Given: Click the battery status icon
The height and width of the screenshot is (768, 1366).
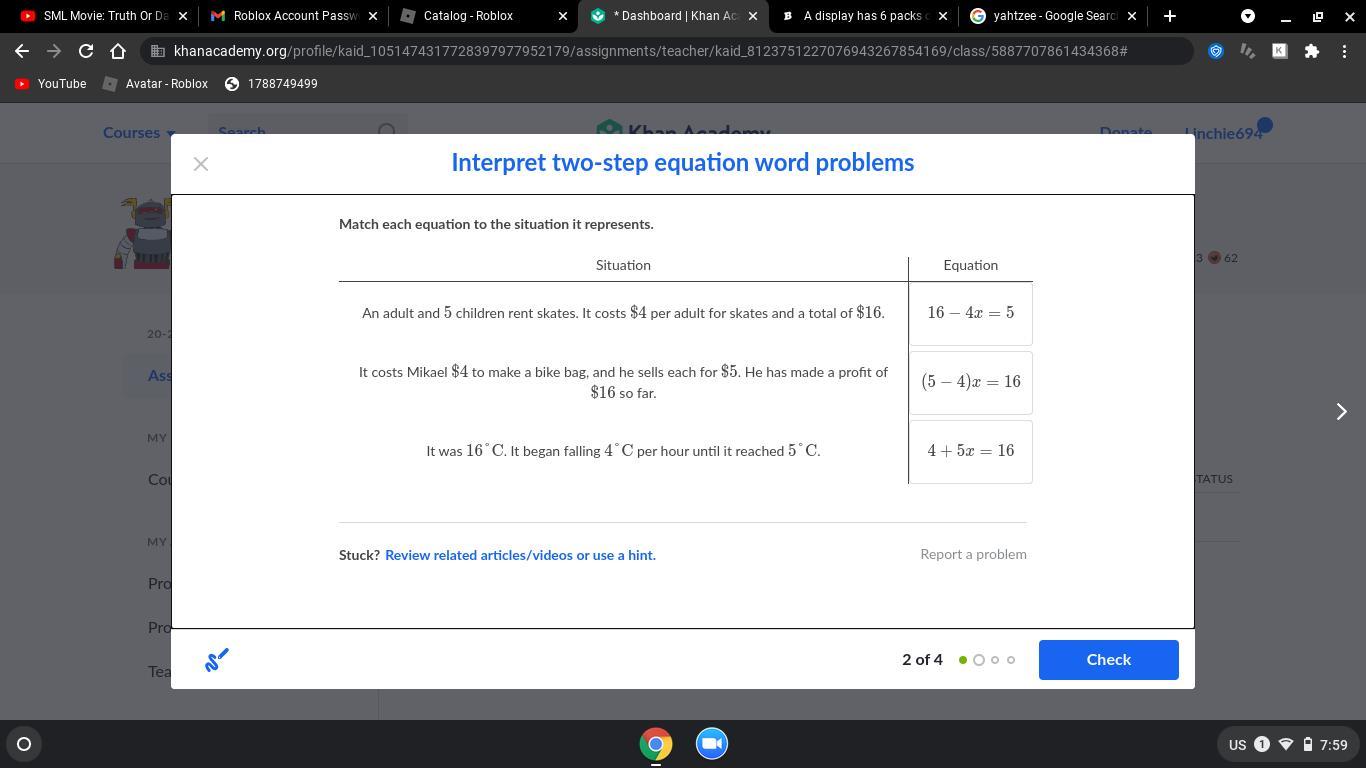Looking at the screenshot, I should (1307, 744).
